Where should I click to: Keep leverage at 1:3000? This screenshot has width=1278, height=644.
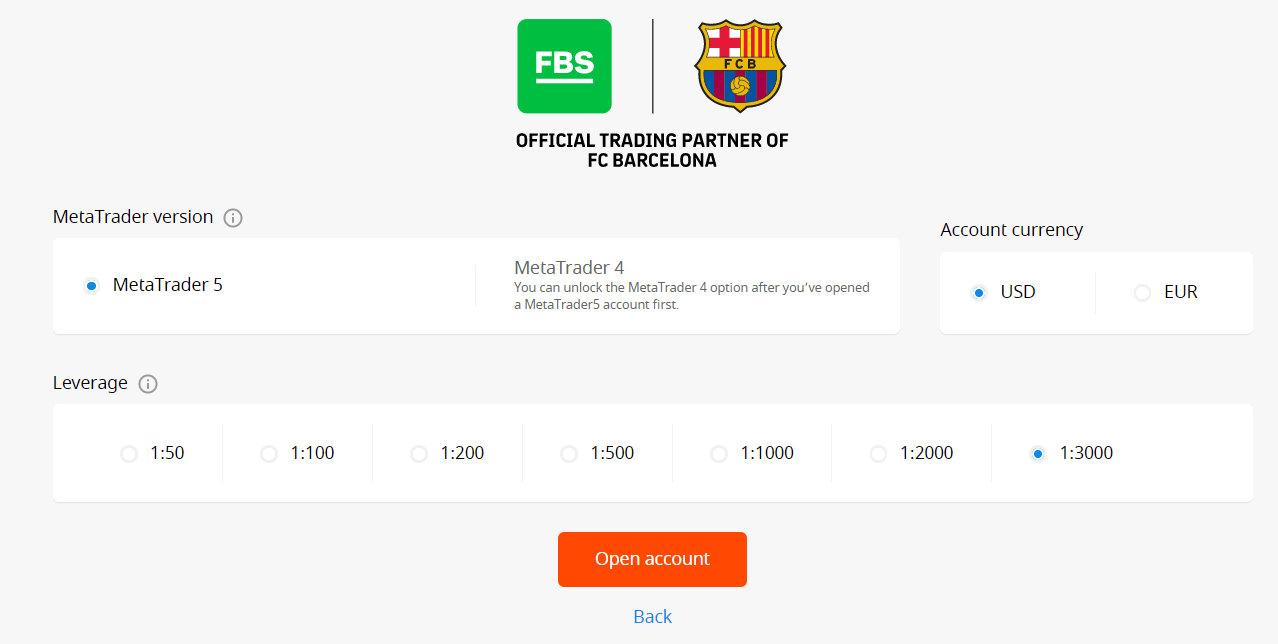(1038, 453)
